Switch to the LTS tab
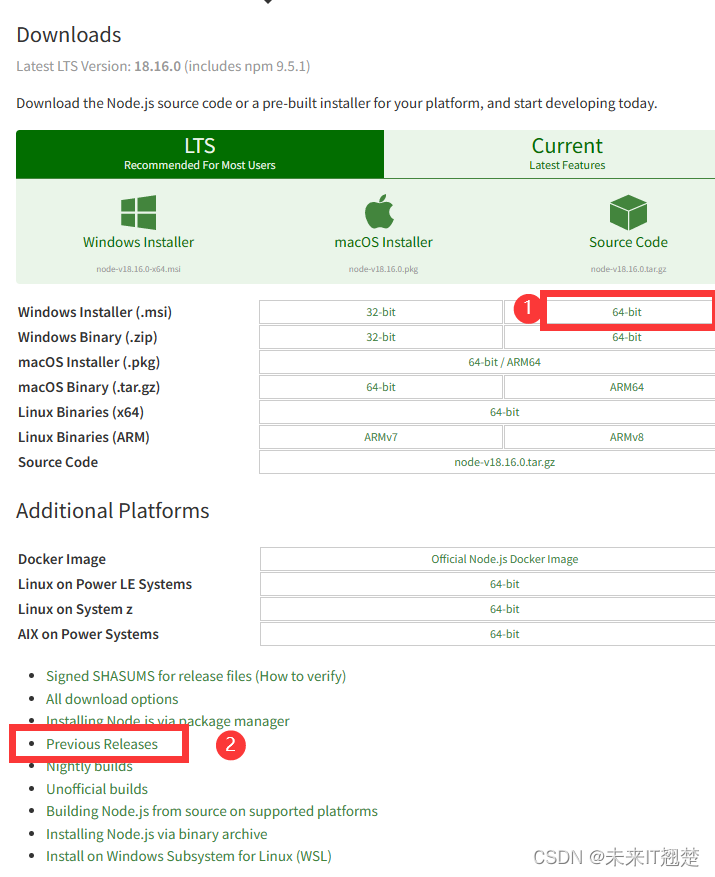Viewport: 715px width, 877px height. pos(200,154)
